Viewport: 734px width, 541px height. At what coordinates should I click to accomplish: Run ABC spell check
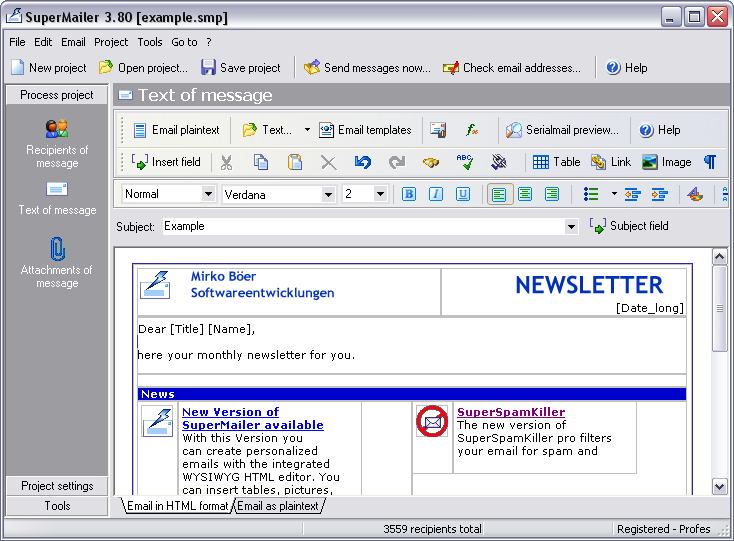coord(465,162)
